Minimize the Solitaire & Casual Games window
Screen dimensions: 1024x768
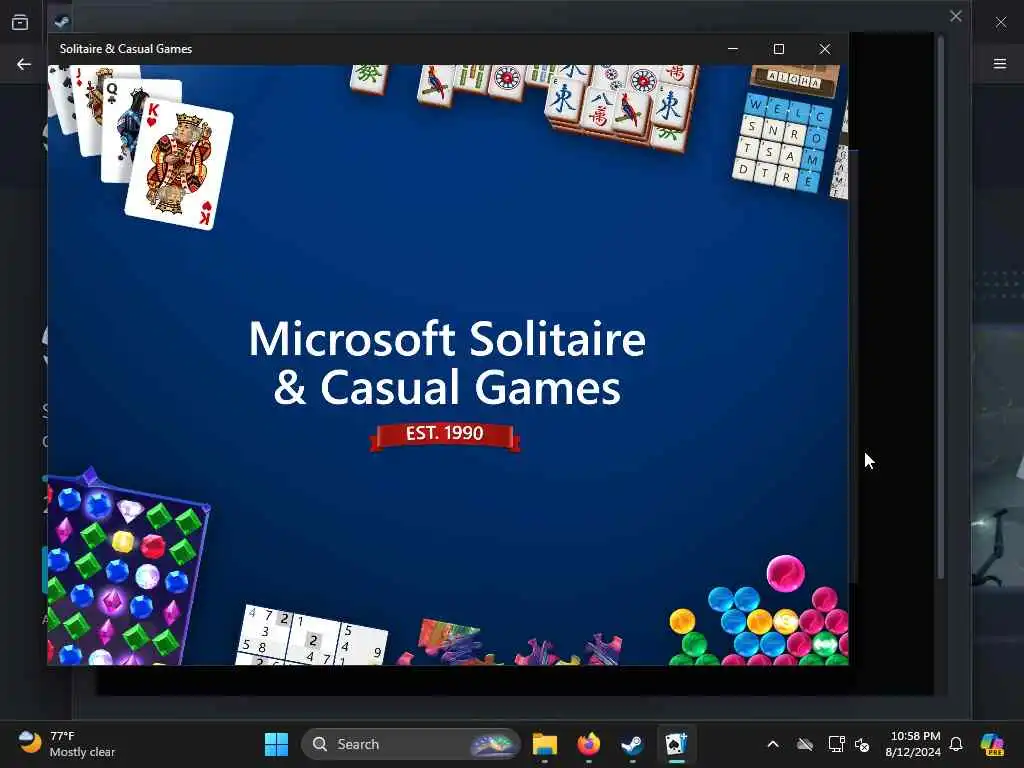pyautogui.click(x=733, y=49)
